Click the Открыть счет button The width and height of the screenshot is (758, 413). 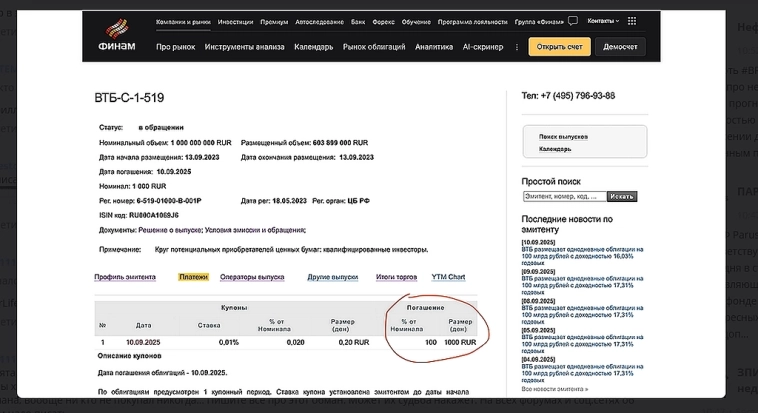click(x=559, y=47)
